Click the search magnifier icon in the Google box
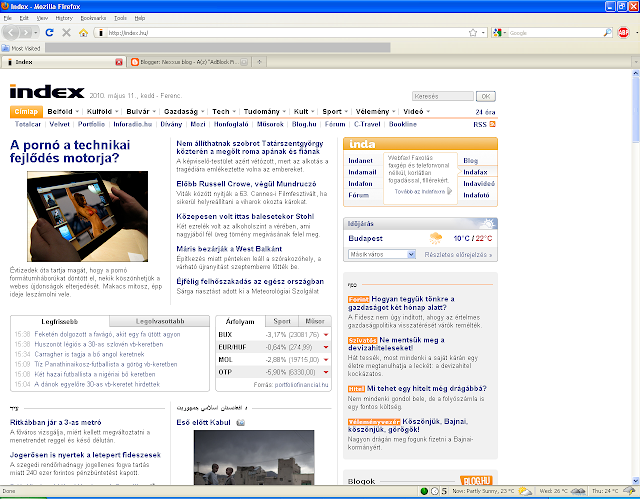Screen dimensions: 640x499 [x=607, y=33]
